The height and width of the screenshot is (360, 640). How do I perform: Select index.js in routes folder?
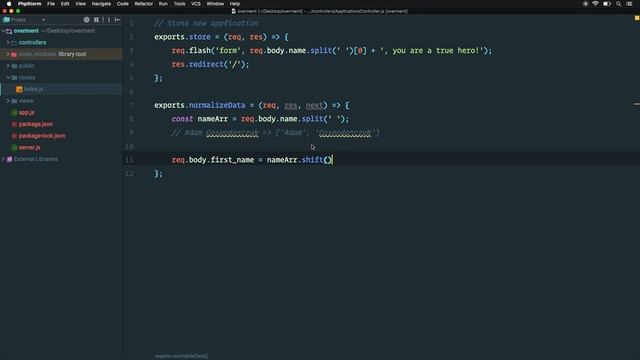tap(33, 89)
